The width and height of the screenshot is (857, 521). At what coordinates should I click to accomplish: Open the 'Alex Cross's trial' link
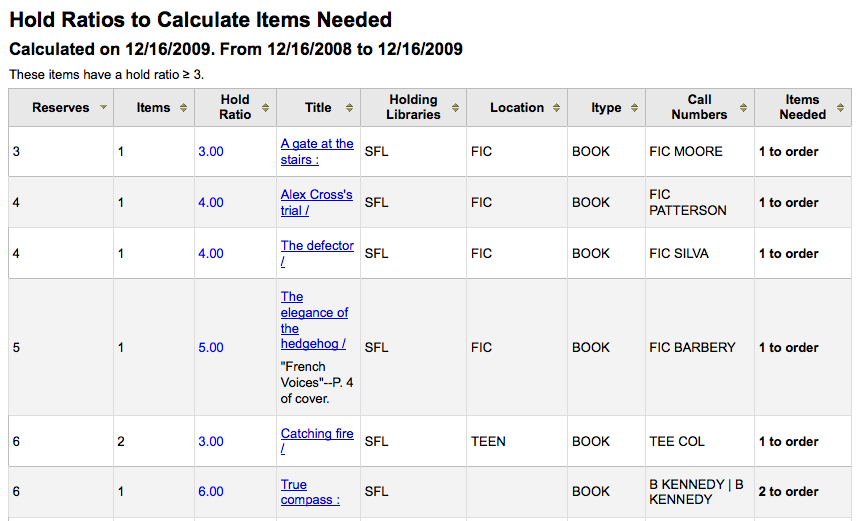point(316,202)
